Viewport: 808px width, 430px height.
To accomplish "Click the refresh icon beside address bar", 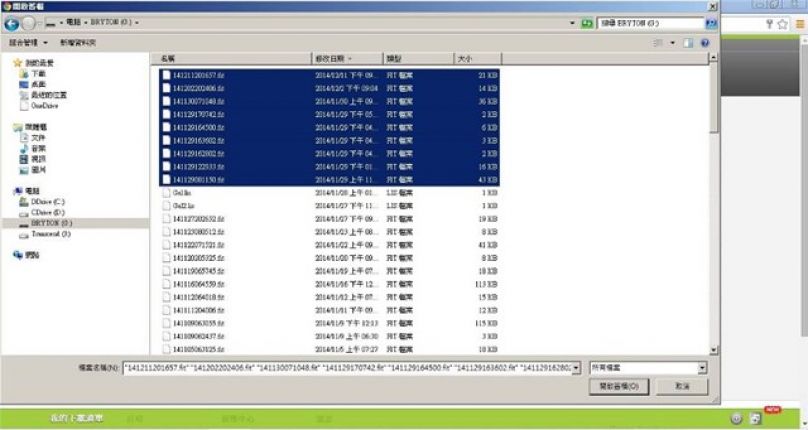I will pos(585,22).
